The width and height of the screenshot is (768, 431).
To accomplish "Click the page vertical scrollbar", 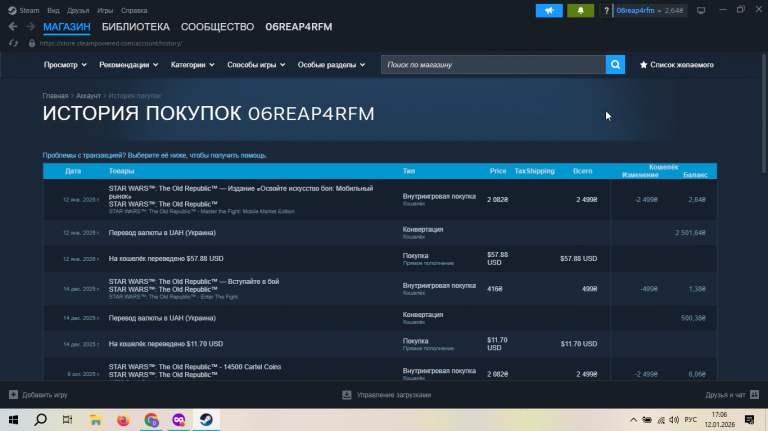I will point(764,113).
